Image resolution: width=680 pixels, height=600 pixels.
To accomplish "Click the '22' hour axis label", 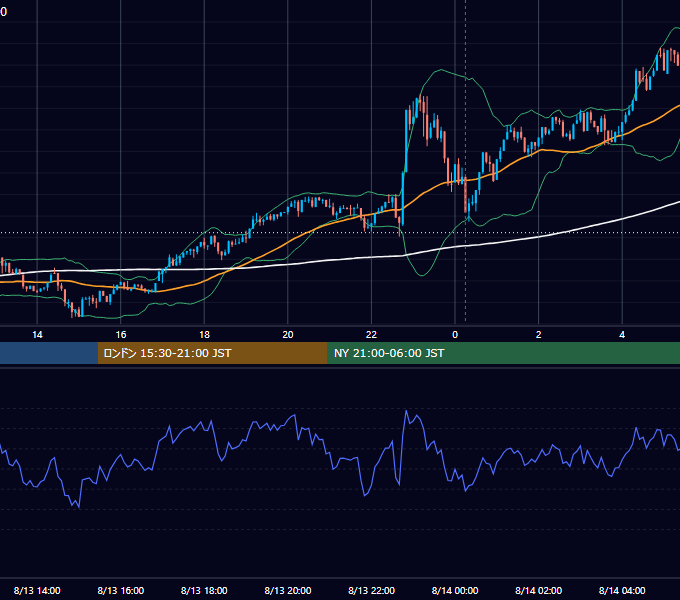I will click(x=371, y=335).
